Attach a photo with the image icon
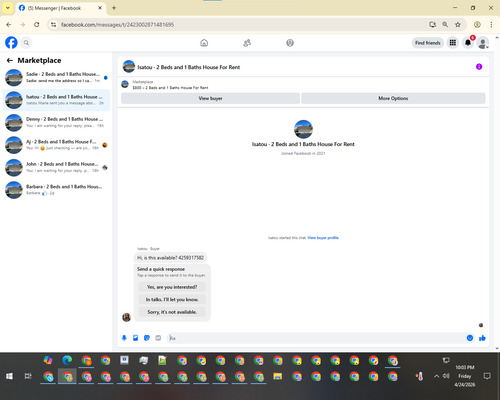The height and width of the screenshot is (400, 500). [x=135, y=338]
